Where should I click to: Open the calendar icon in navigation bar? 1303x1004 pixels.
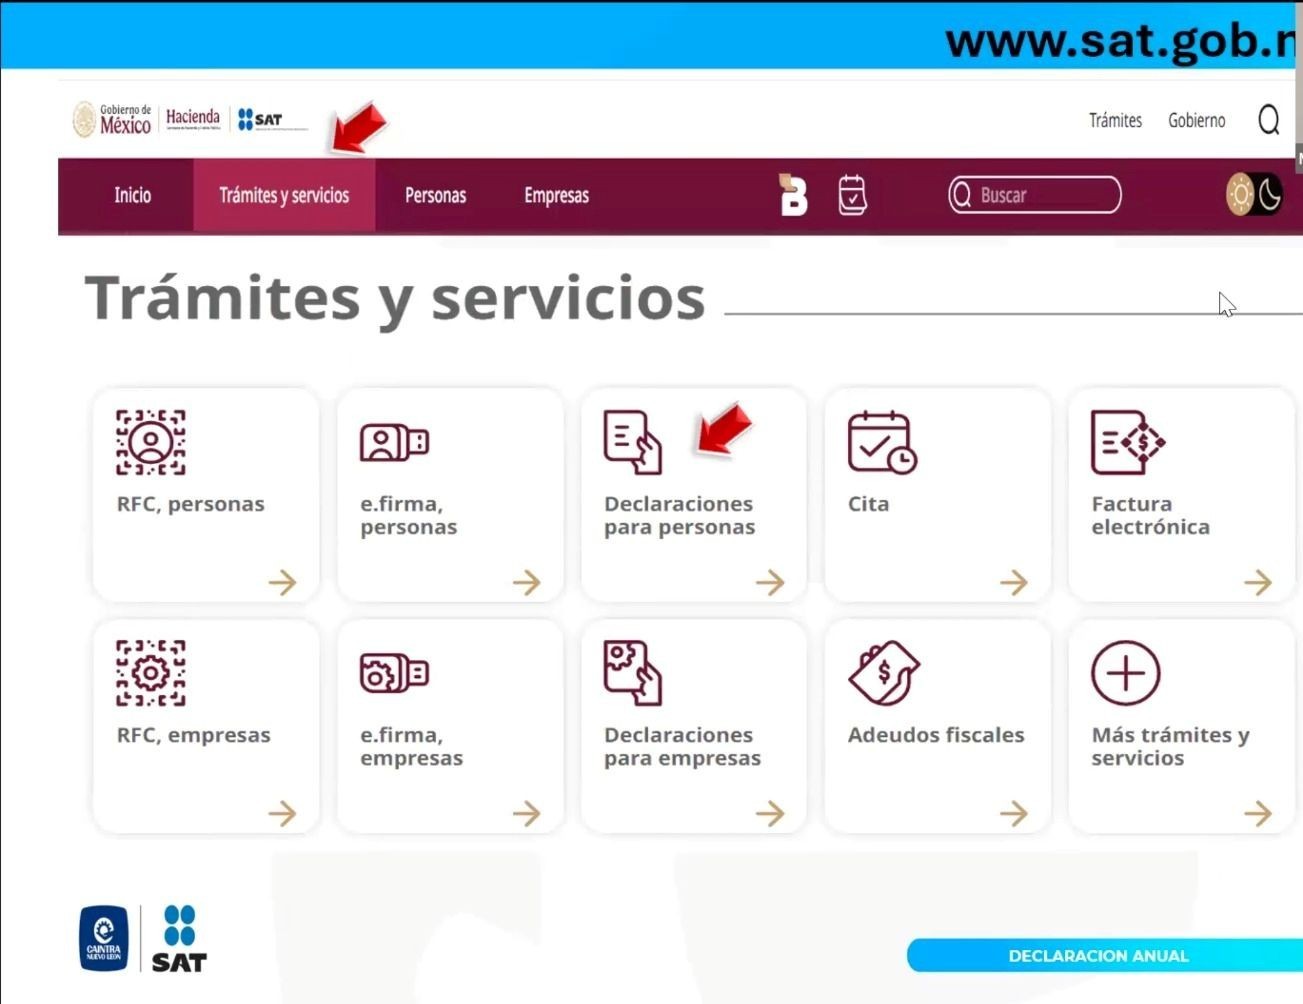click(852, 195)
